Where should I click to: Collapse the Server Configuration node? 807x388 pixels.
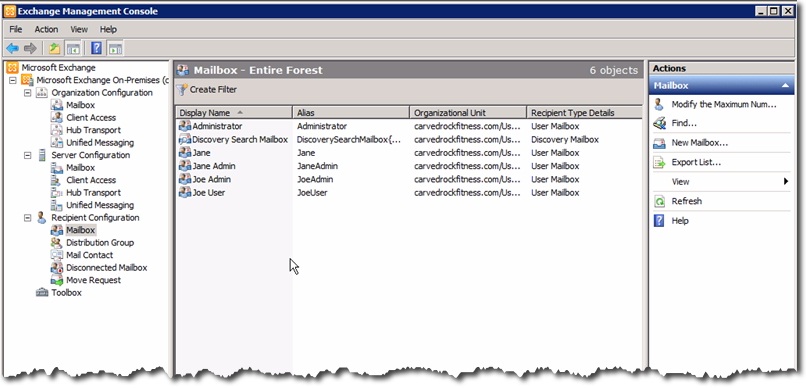[x=28, y=155]
